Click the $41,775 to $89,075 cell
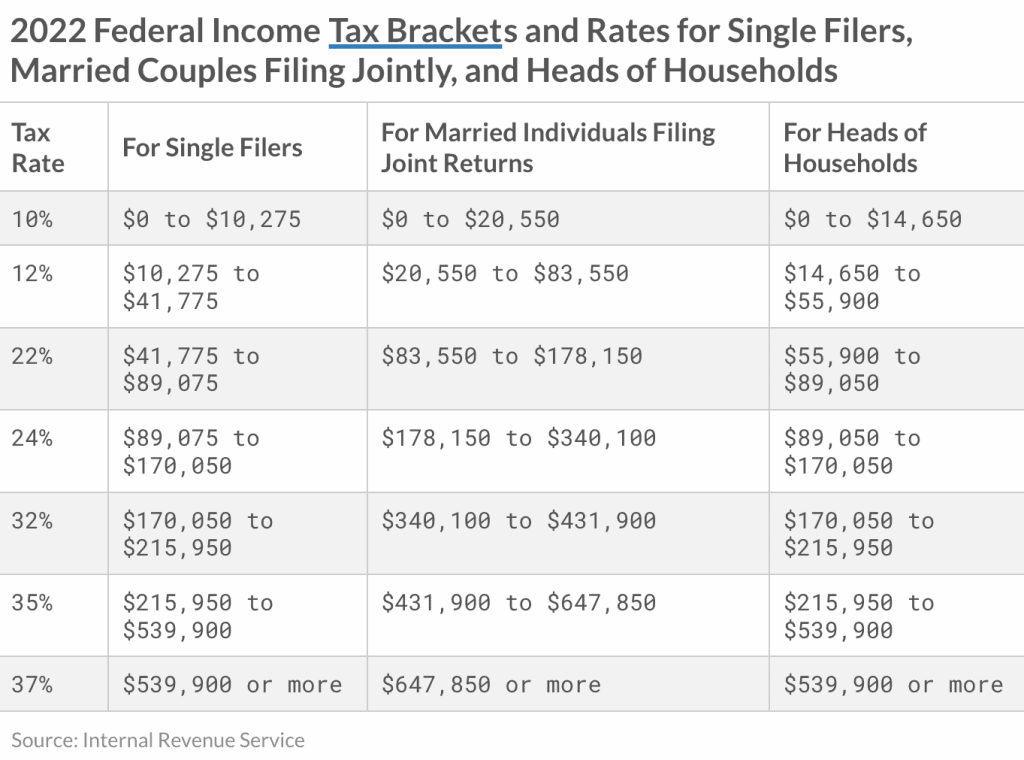The width and height of the screenshot is (1024, 760). click(191, 369)
